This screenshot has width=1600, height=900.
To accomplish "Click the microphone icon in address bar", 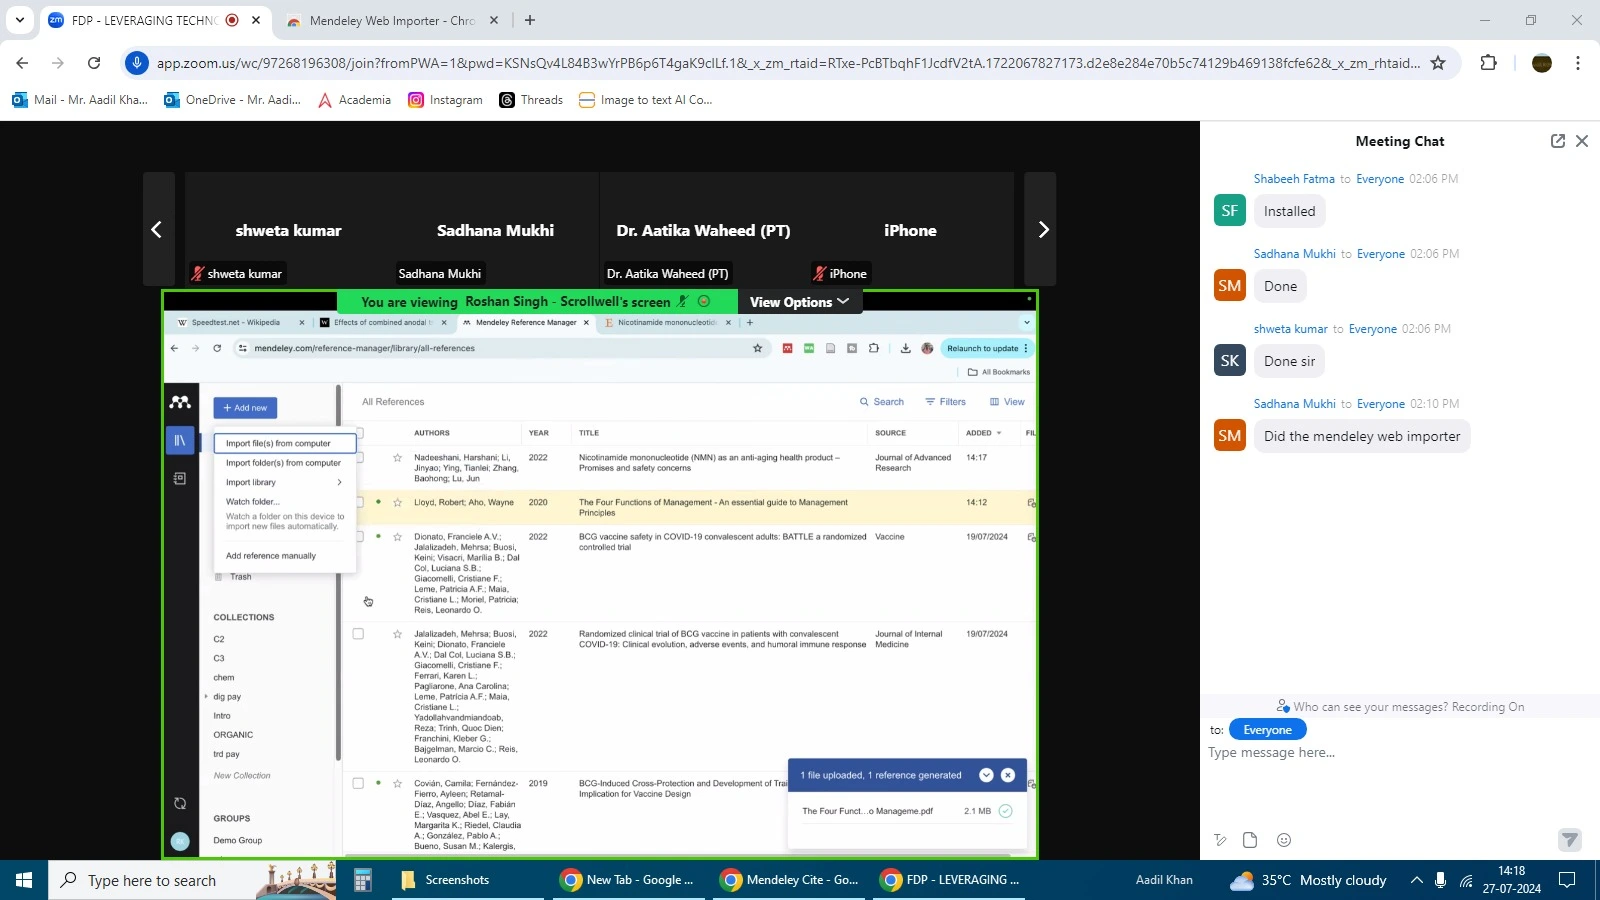I will [137, 63].
